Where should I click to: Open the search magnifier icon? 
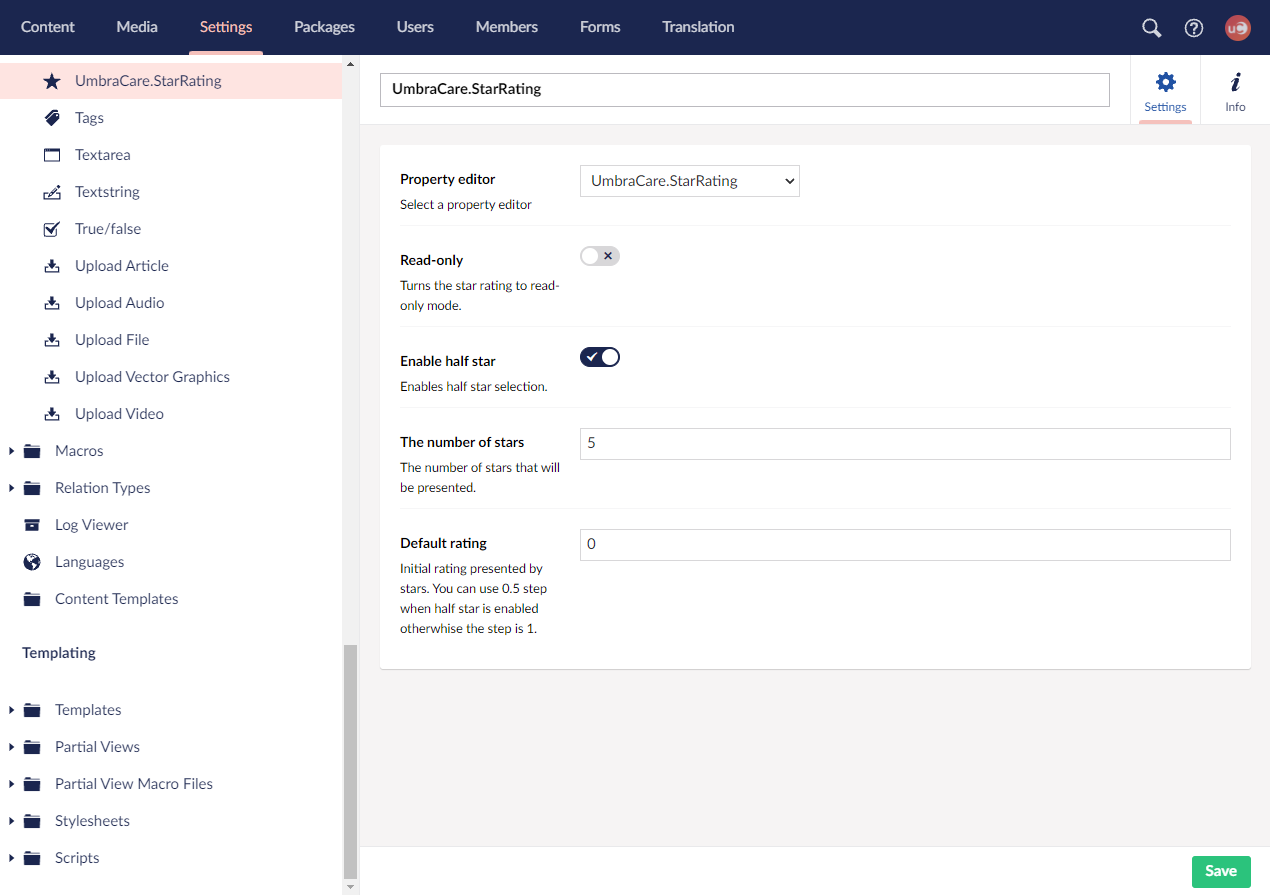1152,28
